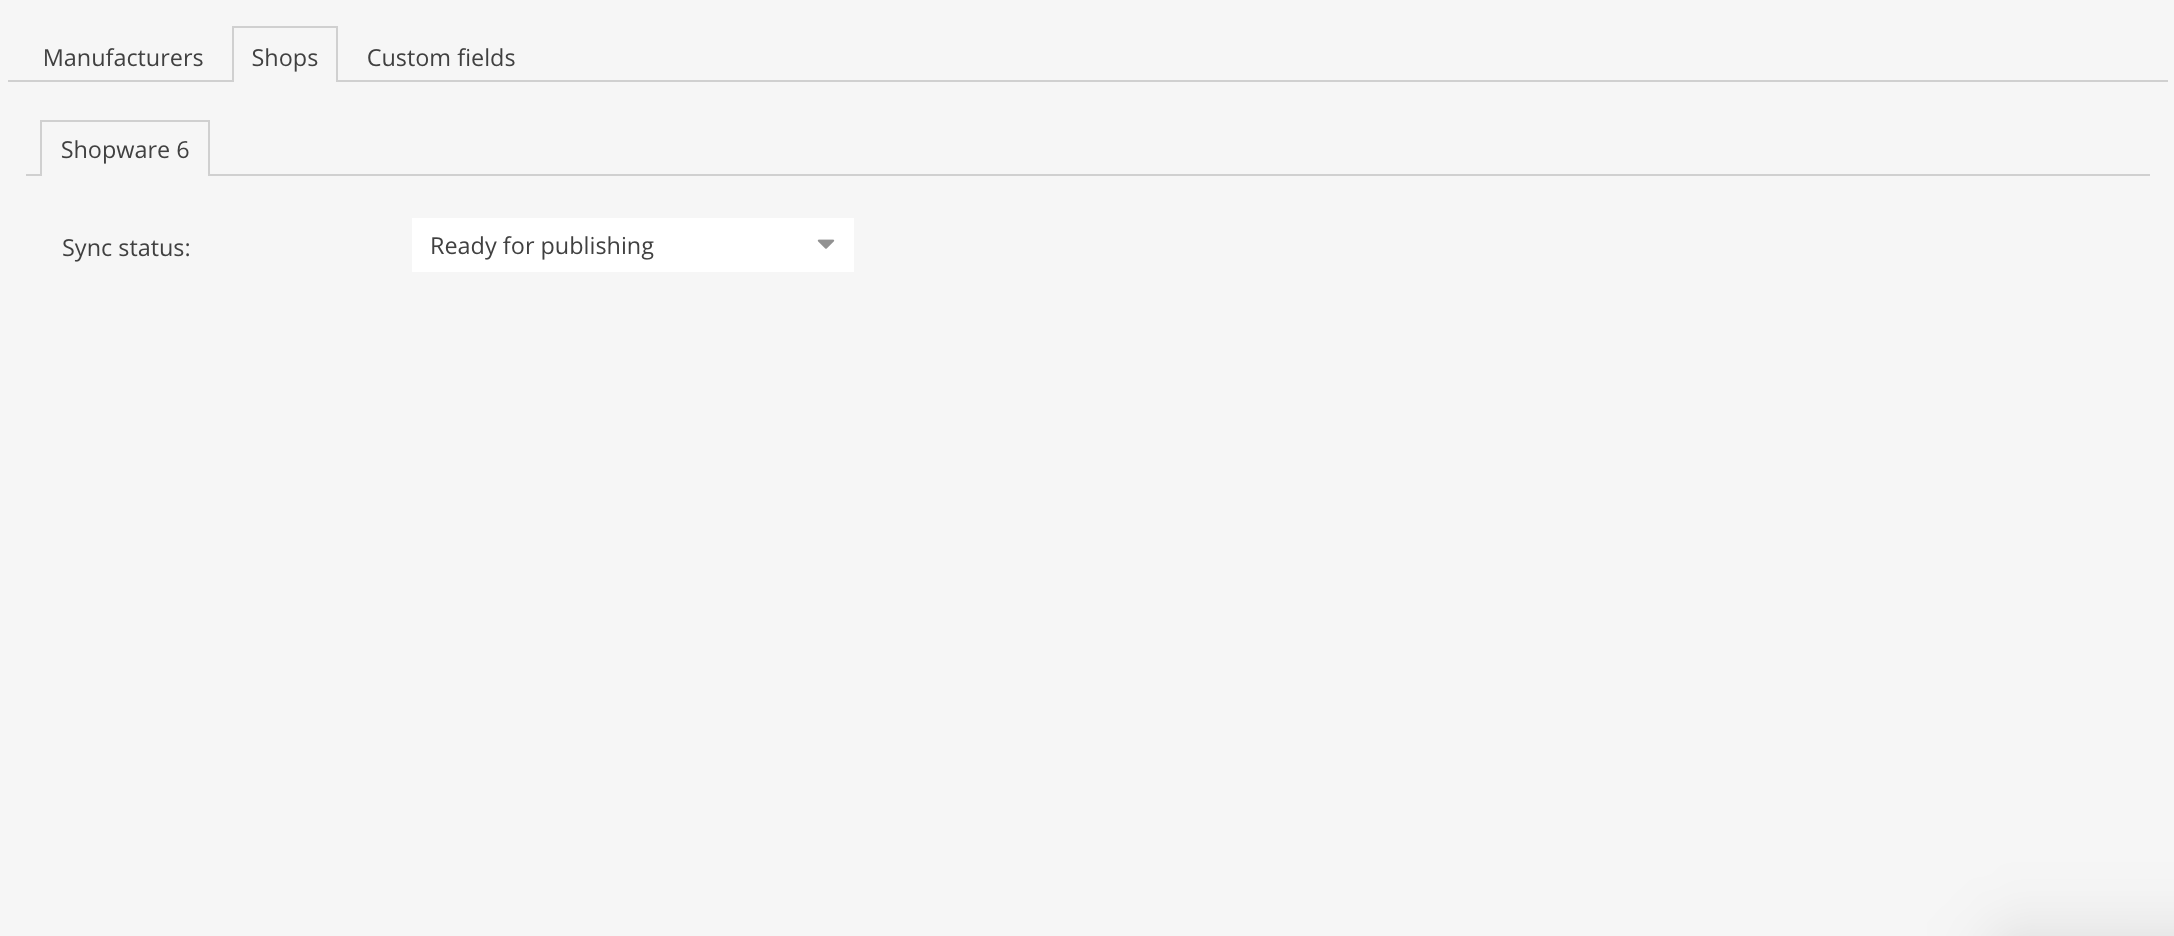Choose the Shopware 6 shop tab

pyautogui.click(x=125, y=149)
